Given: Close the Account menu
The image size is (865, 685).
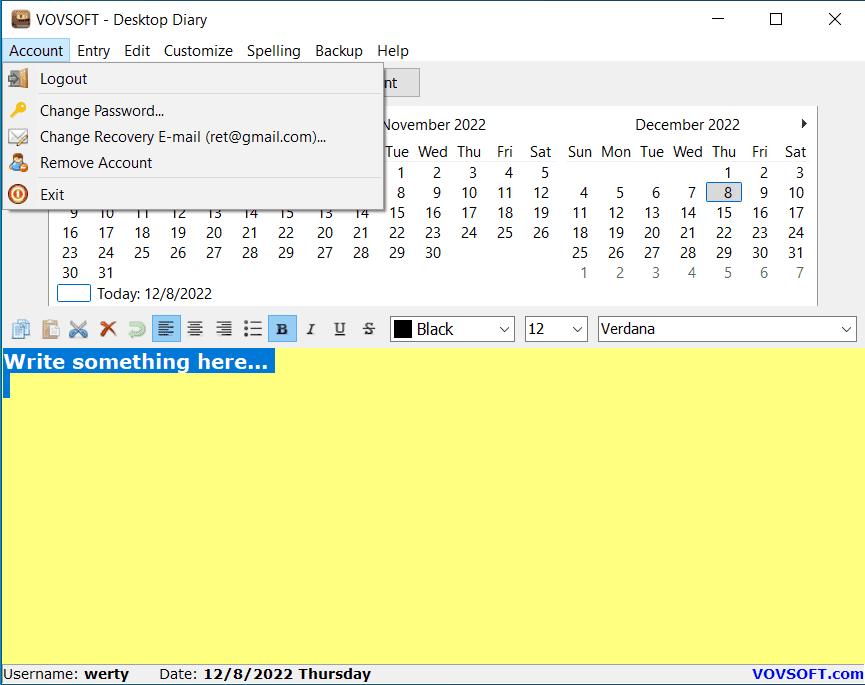Looking at the screenshot, I should click(36, 51).
